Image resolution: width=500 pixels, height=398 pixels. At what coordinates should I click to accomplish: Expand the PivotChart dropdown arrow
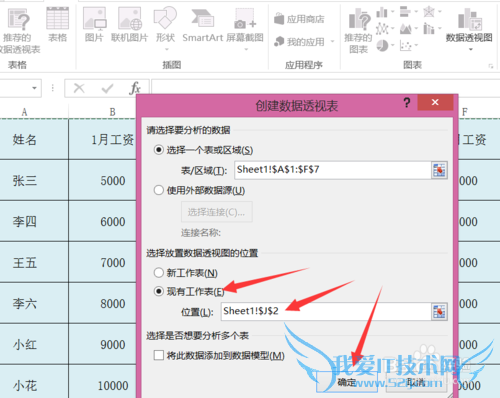click(x=471, y=49)
